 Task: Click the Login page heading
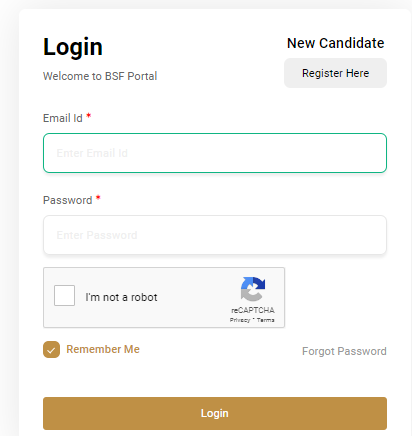tap(73, 47)
